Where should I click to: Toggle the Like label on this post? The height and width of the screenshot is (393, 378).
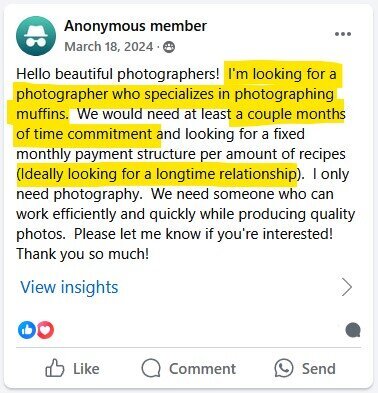click(x=86, y=369)
